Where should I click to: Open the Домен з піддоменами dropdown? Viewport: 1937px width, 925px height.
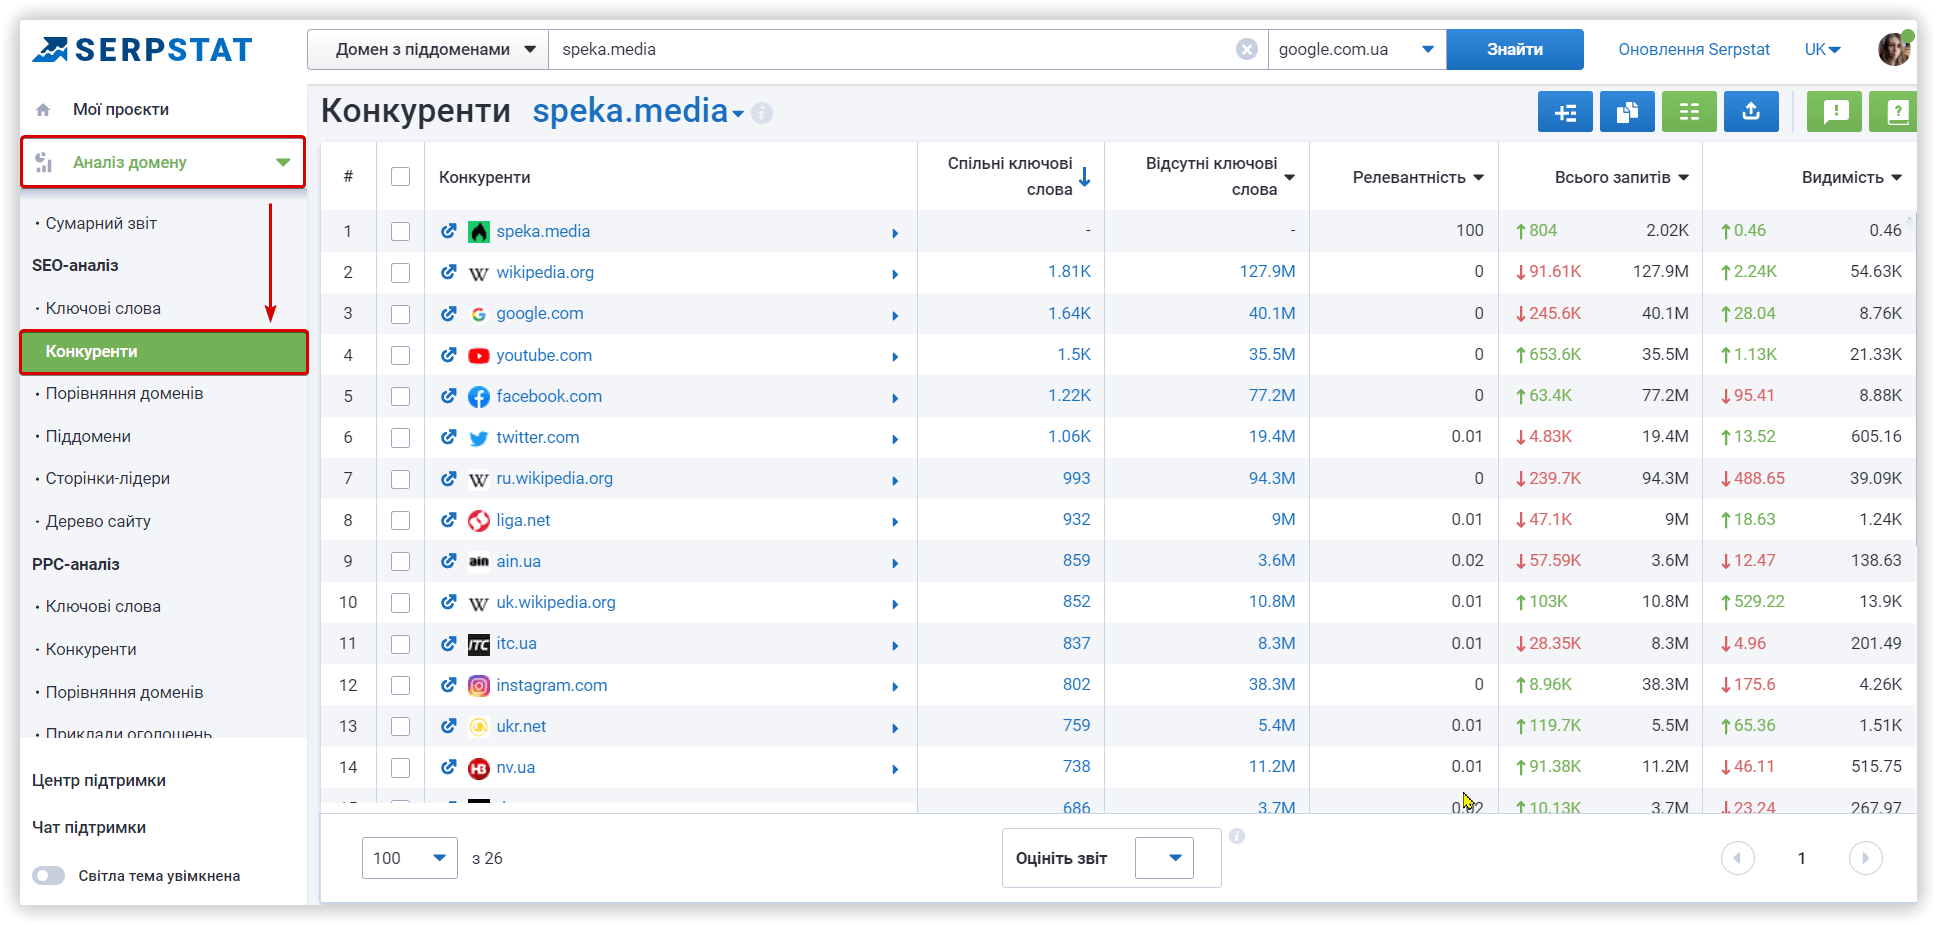point(428,49)
